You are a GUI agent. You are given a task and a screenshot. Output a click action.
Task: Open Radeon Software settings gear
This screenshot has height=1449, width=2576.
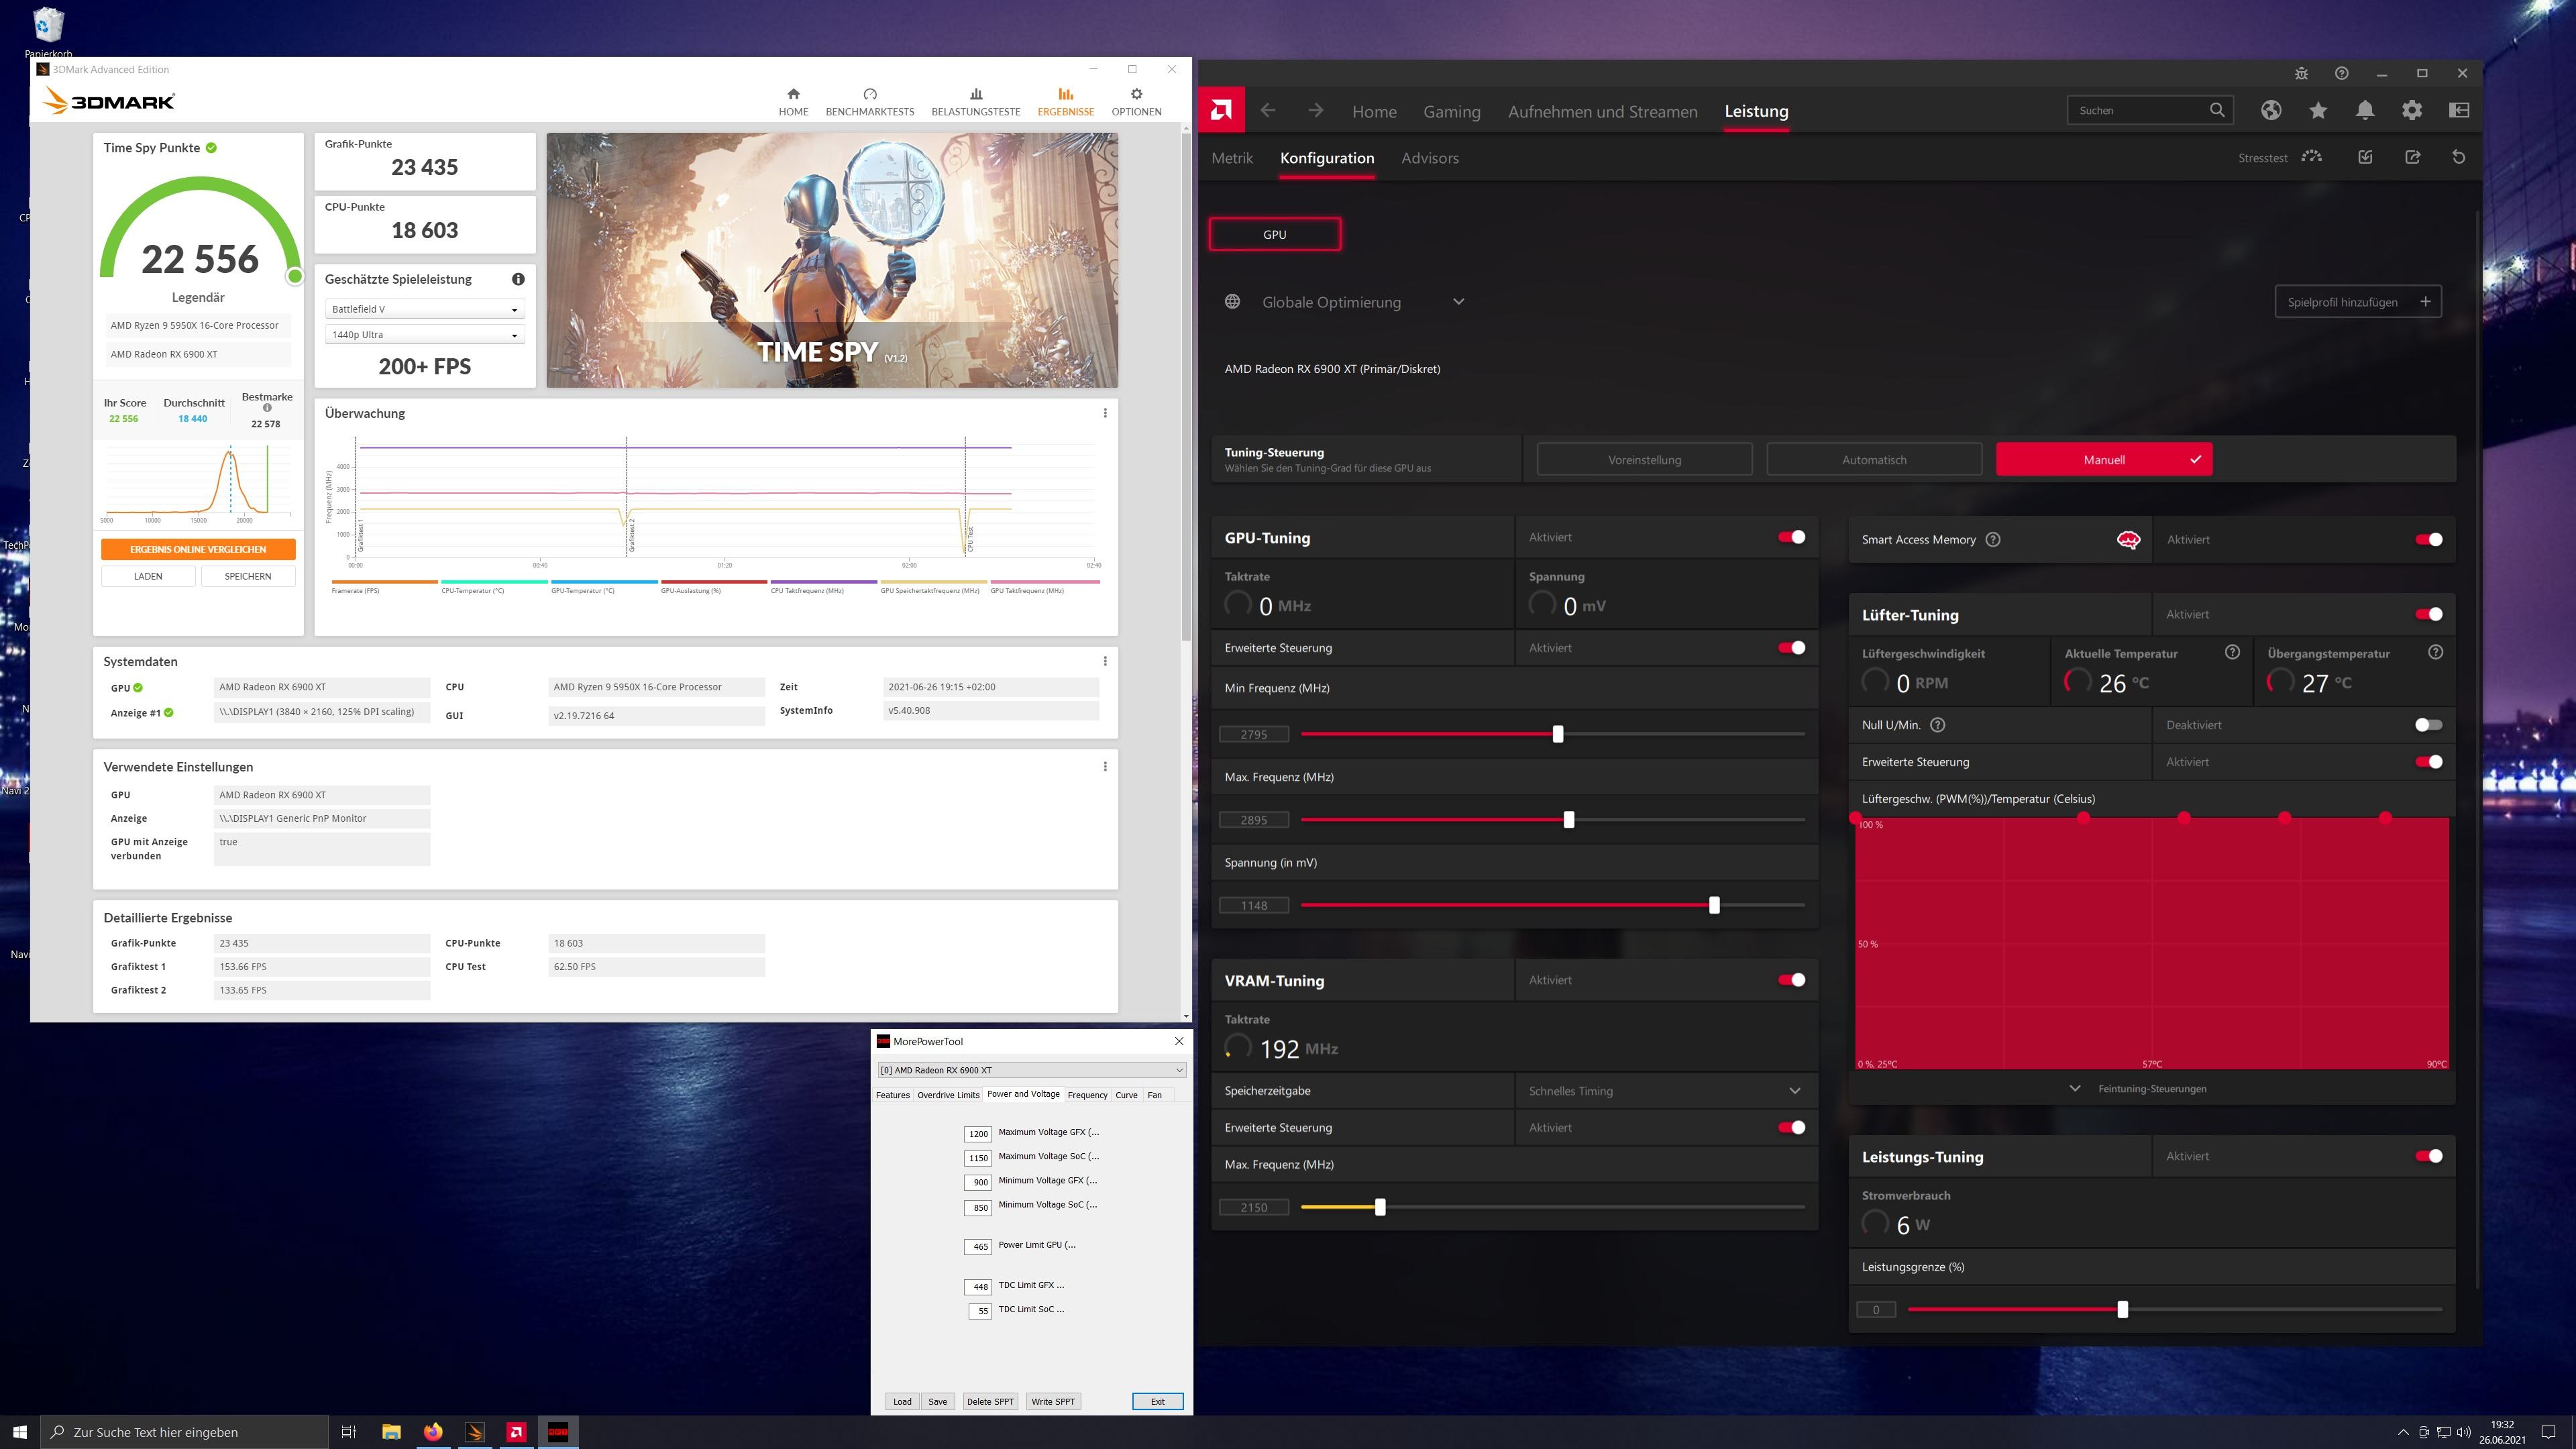point(2412,111)
